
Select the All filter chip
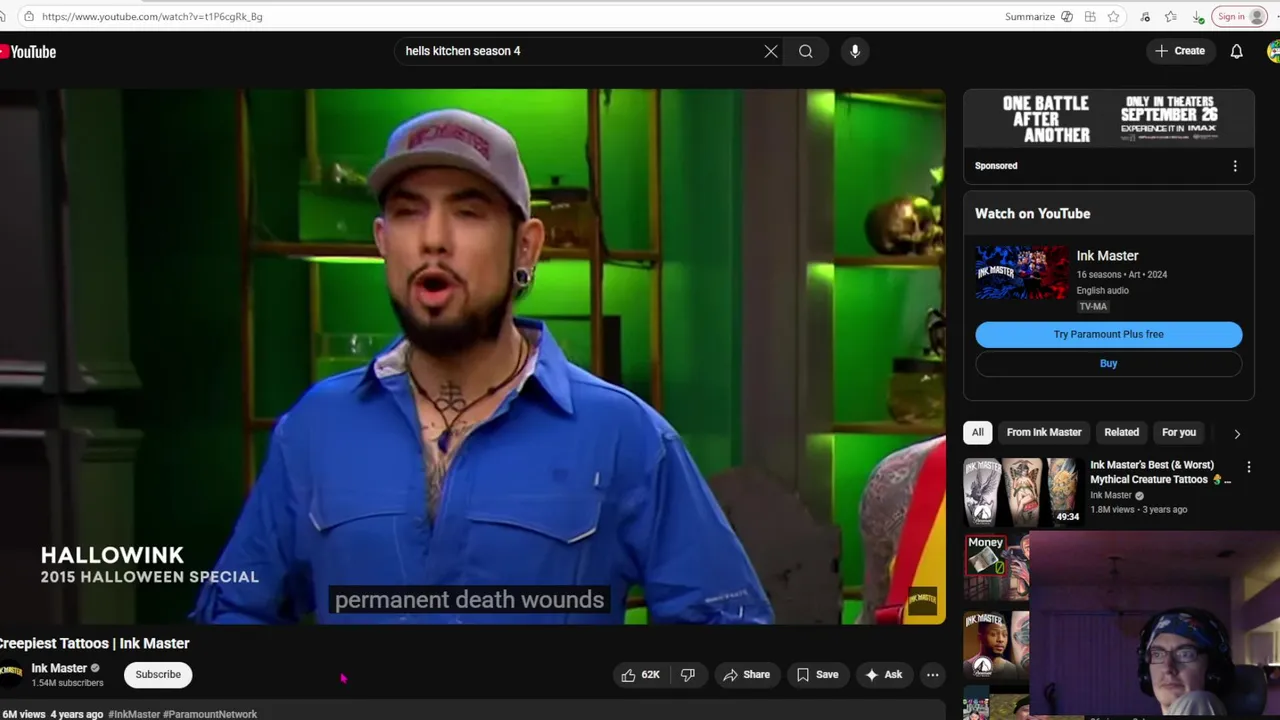click(978, 432)
